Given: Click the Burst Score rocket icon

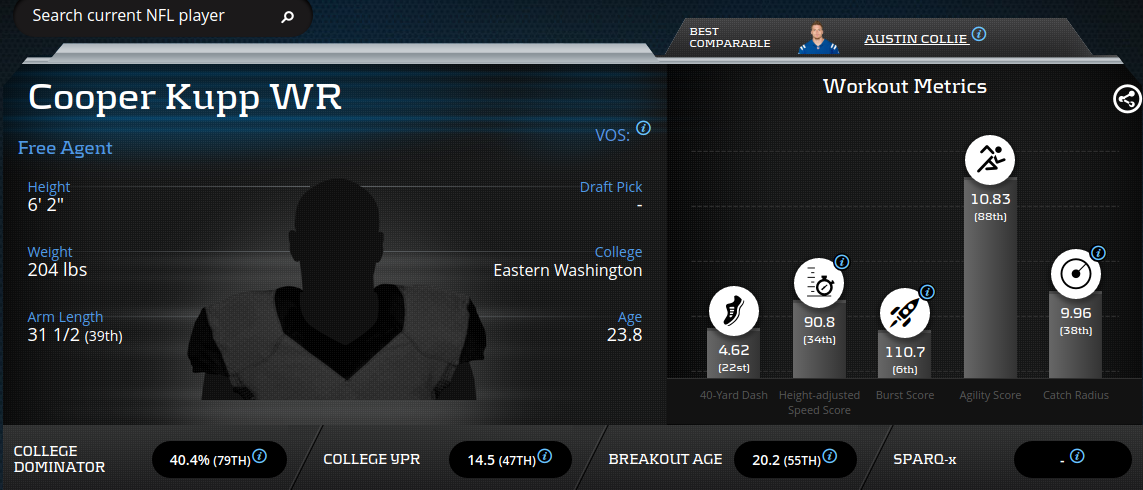Looking at the screenshot, I should click(905, 313).
